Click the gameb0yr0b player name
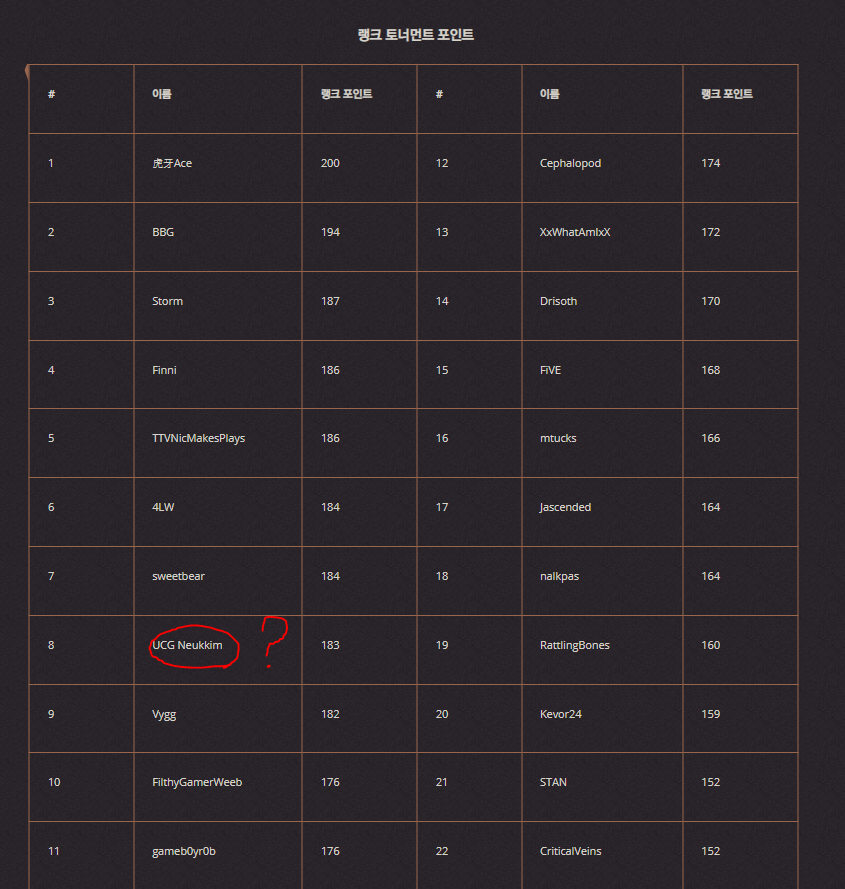Screen dimensions: 845x889 tap(184, 851)
